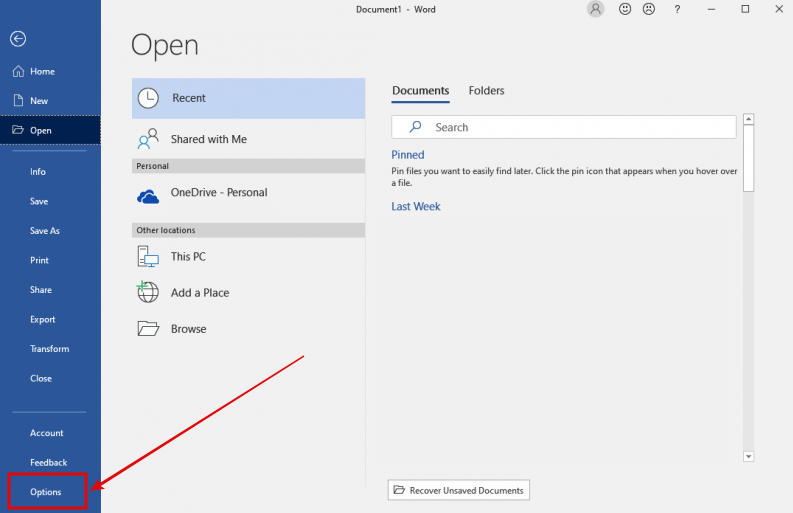Screen dimensions: 793x513
Task: Click the New label in sidebar
Action: coord(39,101)
